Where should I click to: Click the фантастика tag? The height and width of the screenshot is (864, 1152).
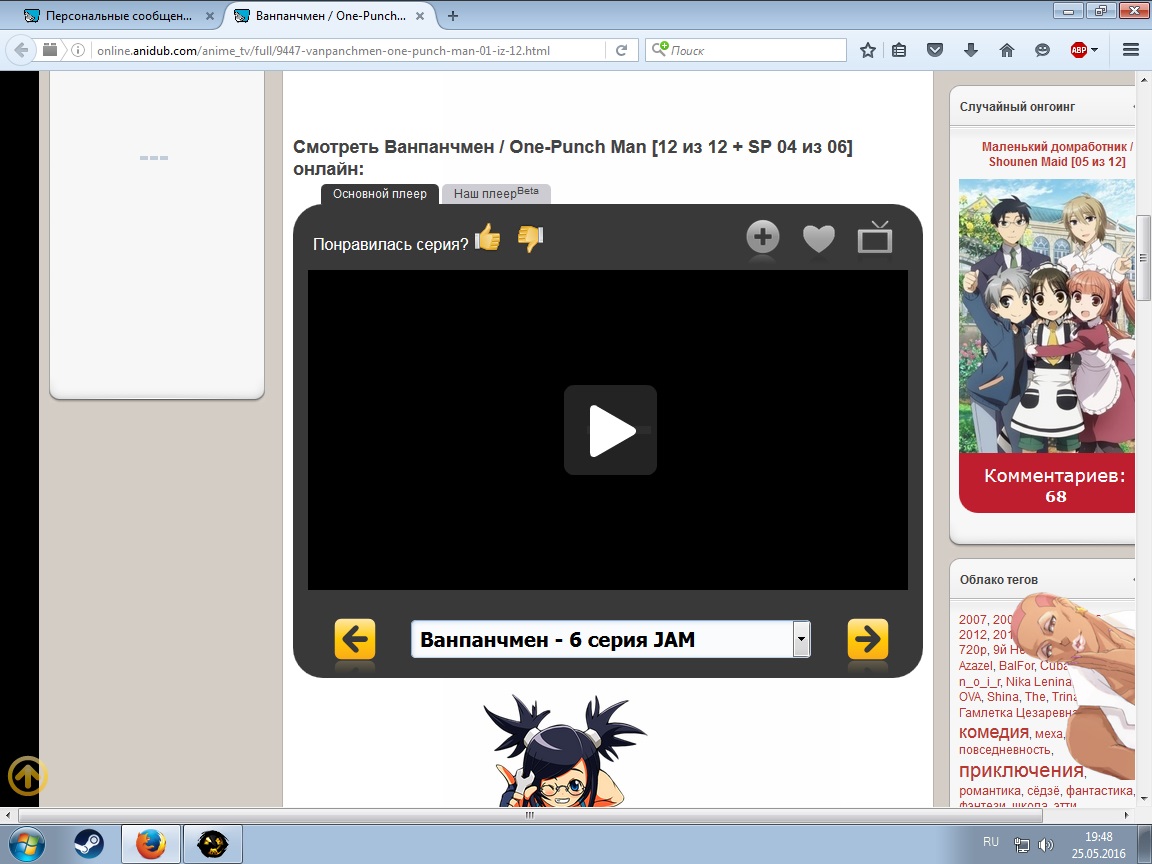(1099, 791)
